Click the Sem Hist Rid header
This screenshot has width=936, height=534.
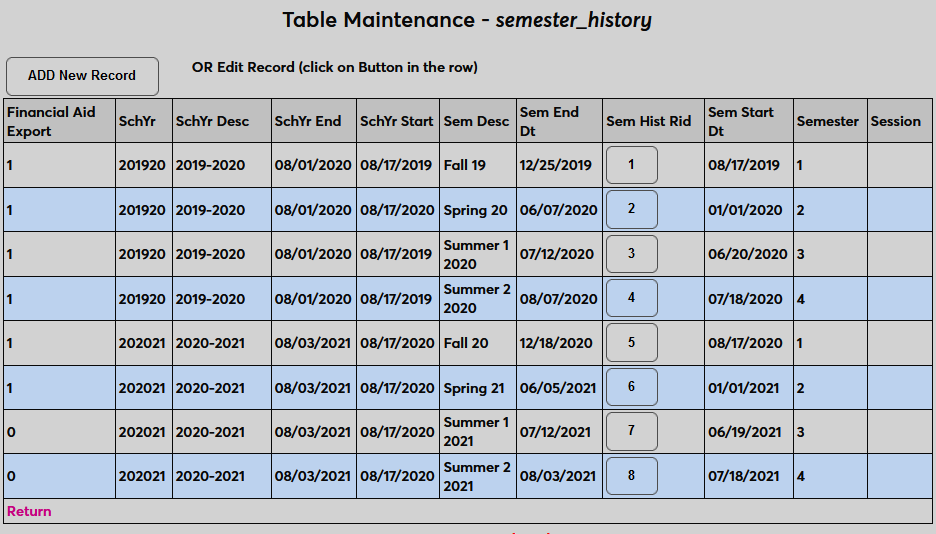tap(648, 121)
